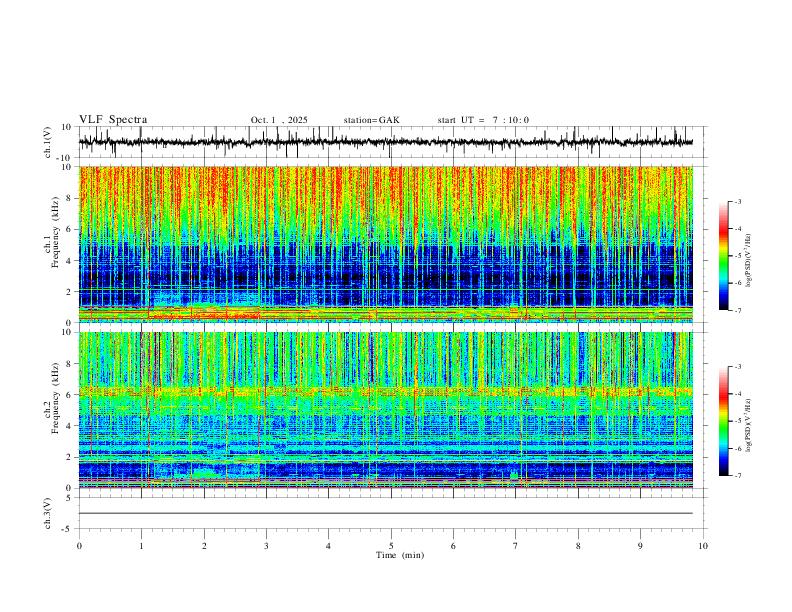The image size is (792, 612).
Task: Click the 'VLF Spectra' plot title
Action: point(113,120)
